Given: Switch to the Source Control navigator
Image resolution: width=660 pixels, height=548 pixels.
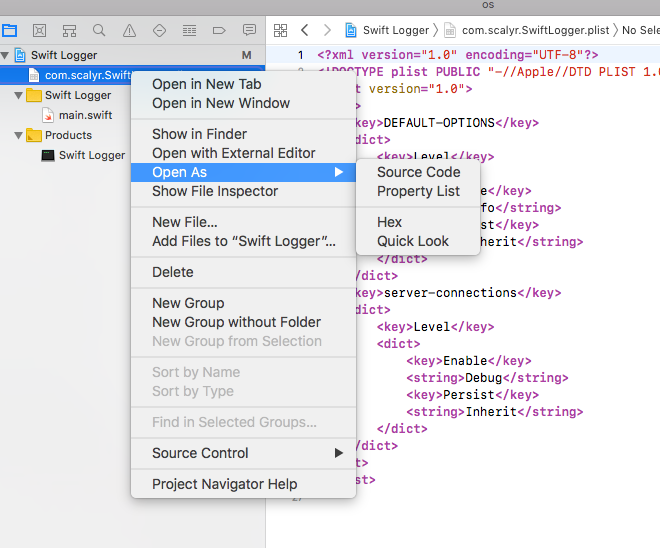Looking at the screenshot, I should (x=40, y=31).
